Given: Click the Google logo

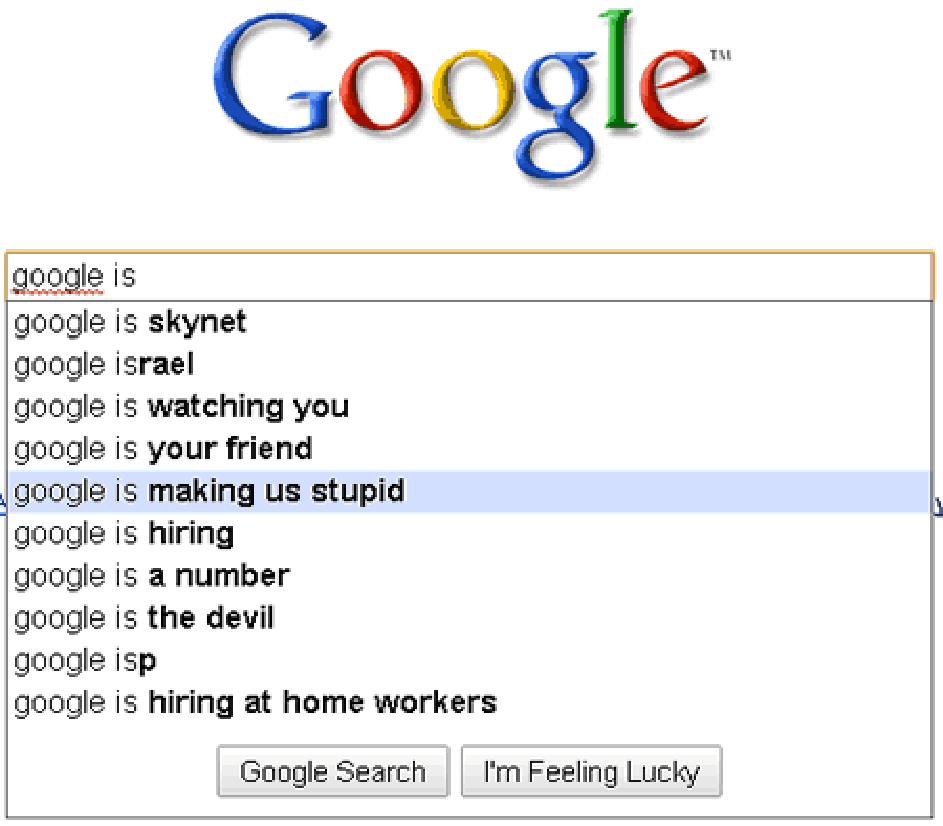Looking at the screenshot, I should coord(472,96).
